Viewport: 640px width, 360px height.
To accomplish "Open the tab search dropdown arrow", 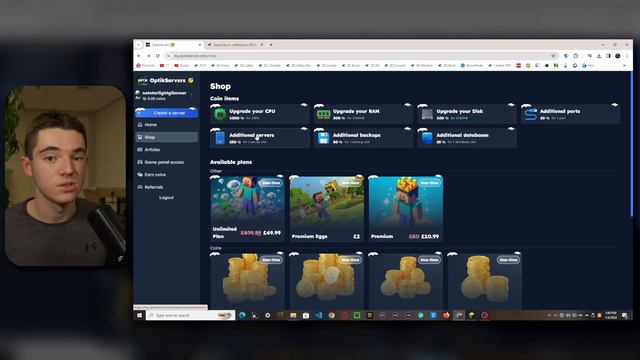I will pos(138,44).
